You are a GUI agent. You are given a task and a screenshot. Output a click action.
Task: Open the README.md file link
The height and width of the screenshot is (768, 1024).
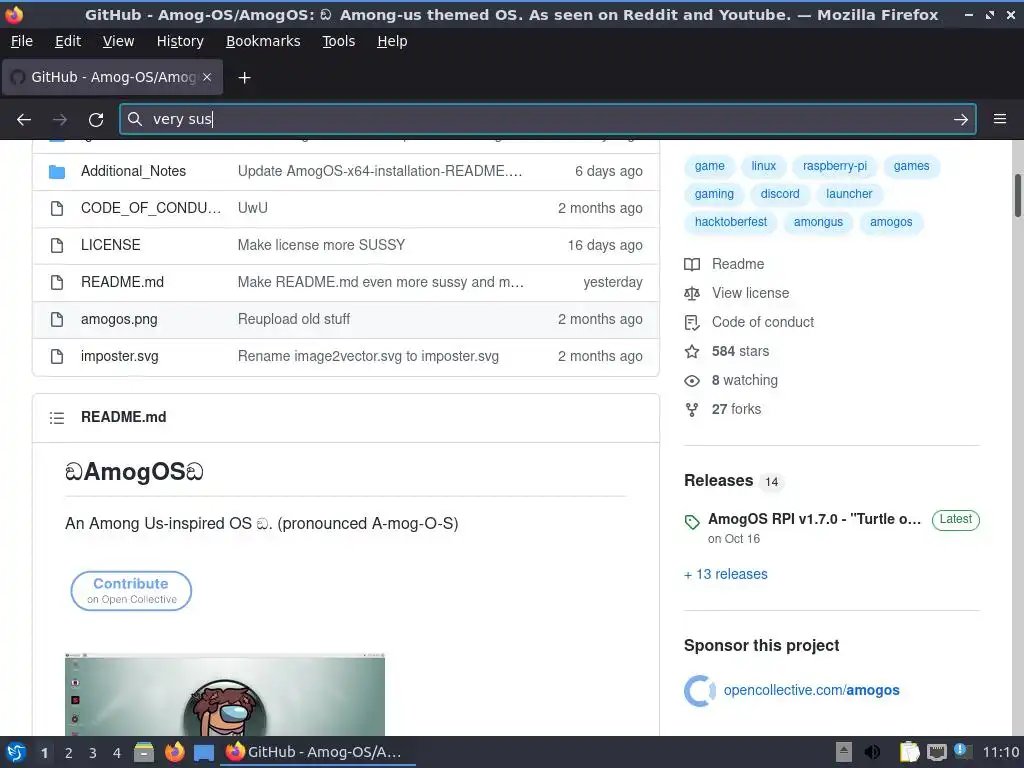(122, 282)
